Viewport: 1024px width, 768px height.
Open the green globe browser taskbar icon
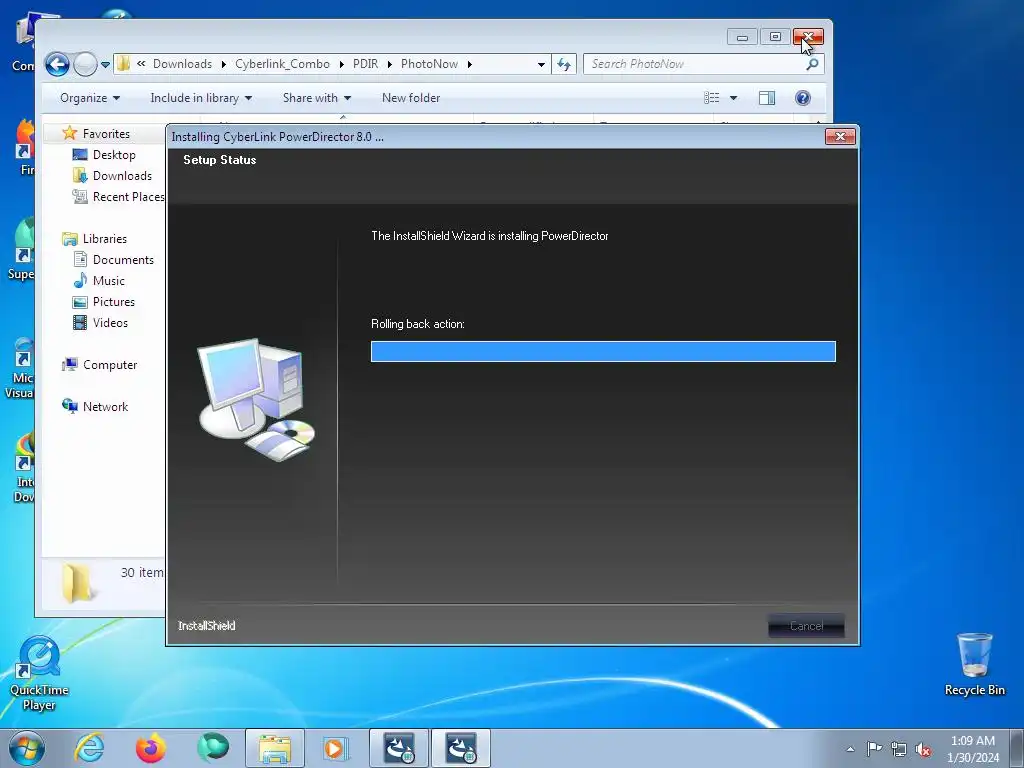[x=212, y=748]
